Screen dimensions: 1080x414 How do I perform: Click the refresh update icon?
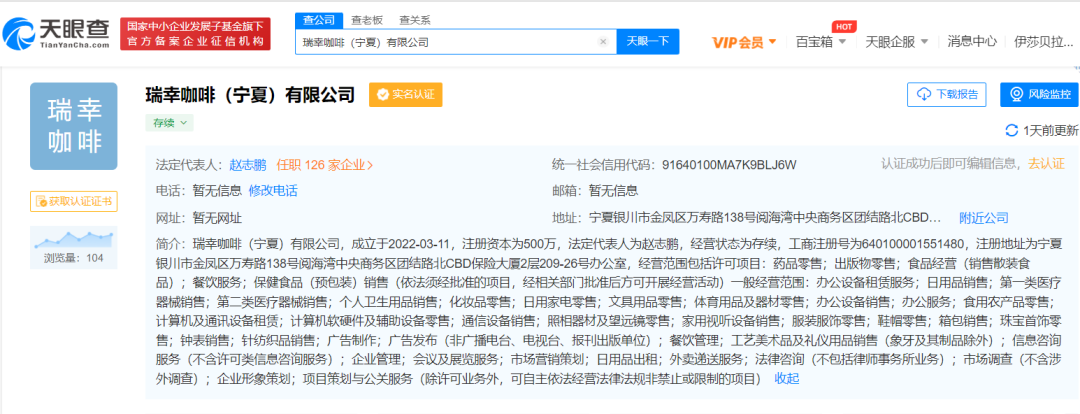pos(1012,130)
